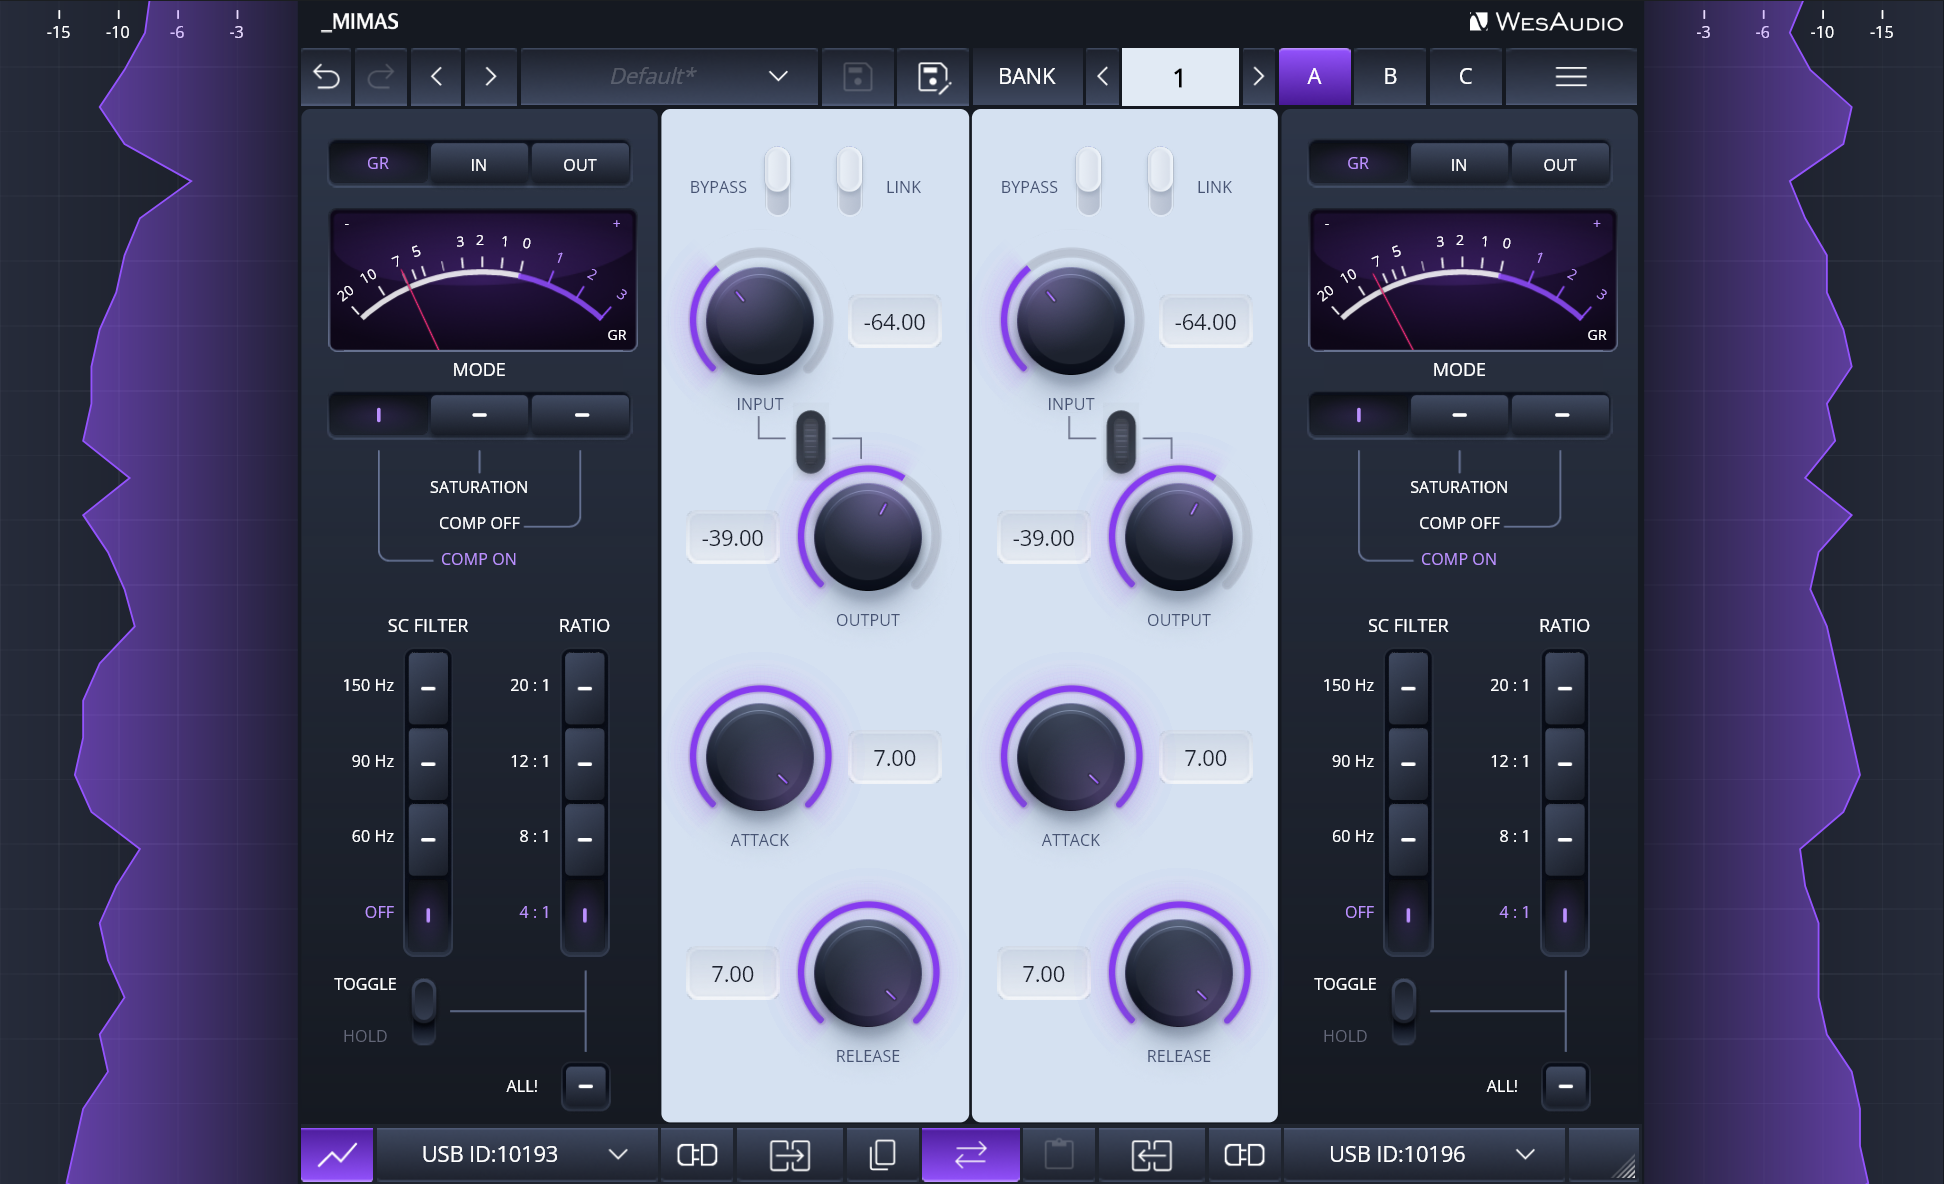Click the right channel GR VU meter
Viewport: 1944px width, 1184px height.
click(1463, 280)
